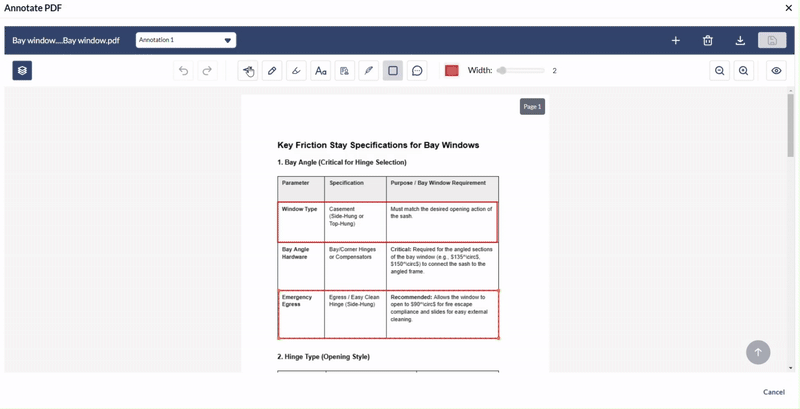Add a new annotation with plus icon
Viewport: 800px width, 409px height.
point(676,40)
